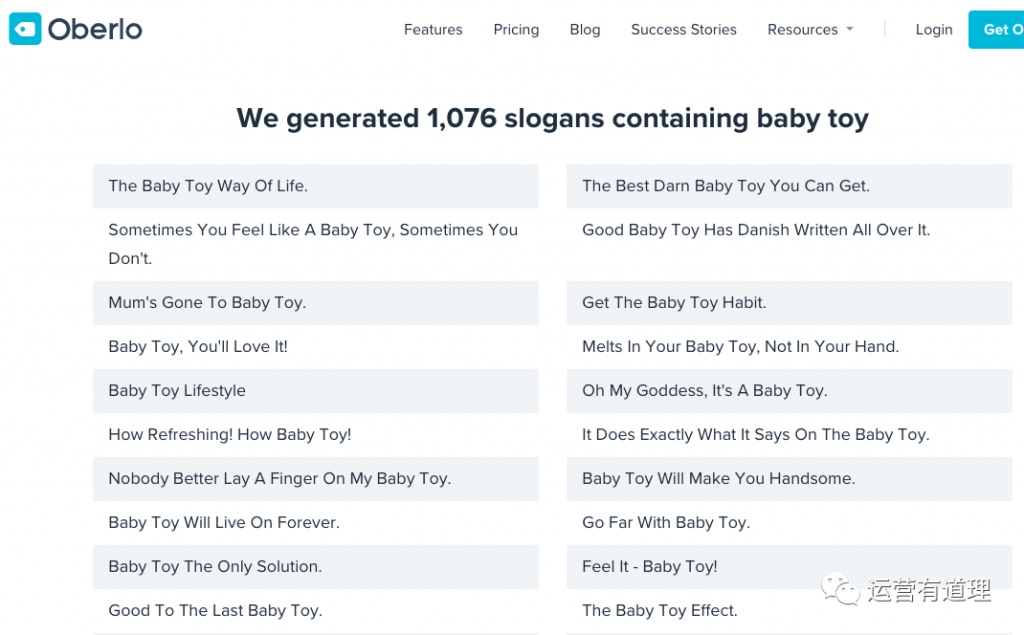Open Success Stories
The width and height of the screenshot is (1024, 635).
[x=683, y=29]
